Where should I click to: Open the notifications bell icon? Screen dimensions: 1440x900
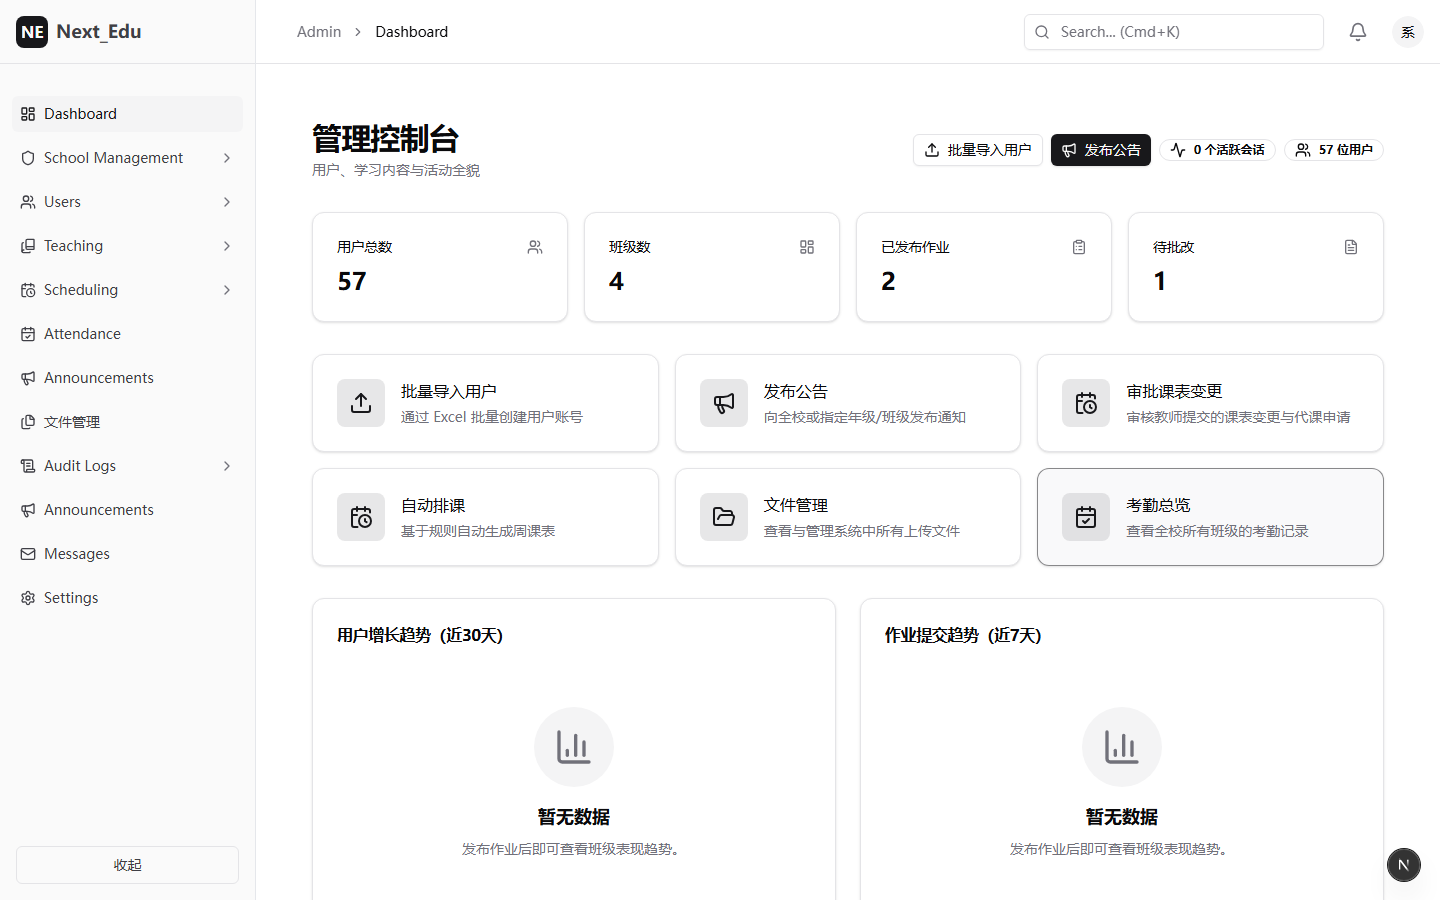point(1358,32)
